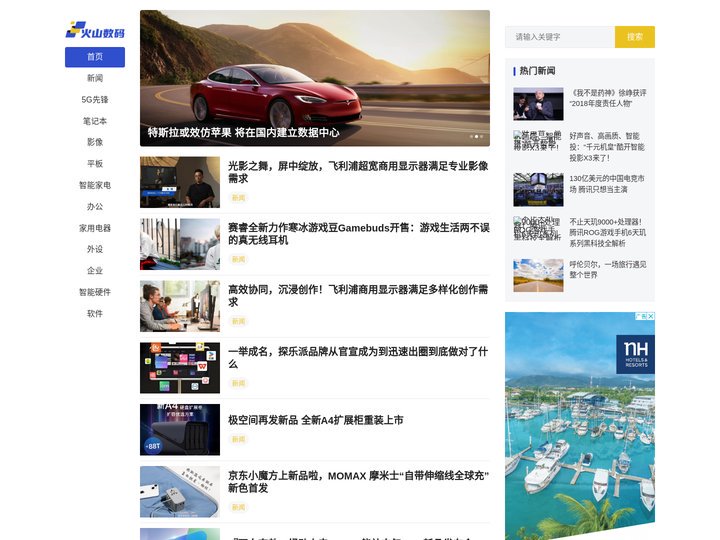Close the NH Hotels ad
The image size is (720, 540).
point(651,316)
